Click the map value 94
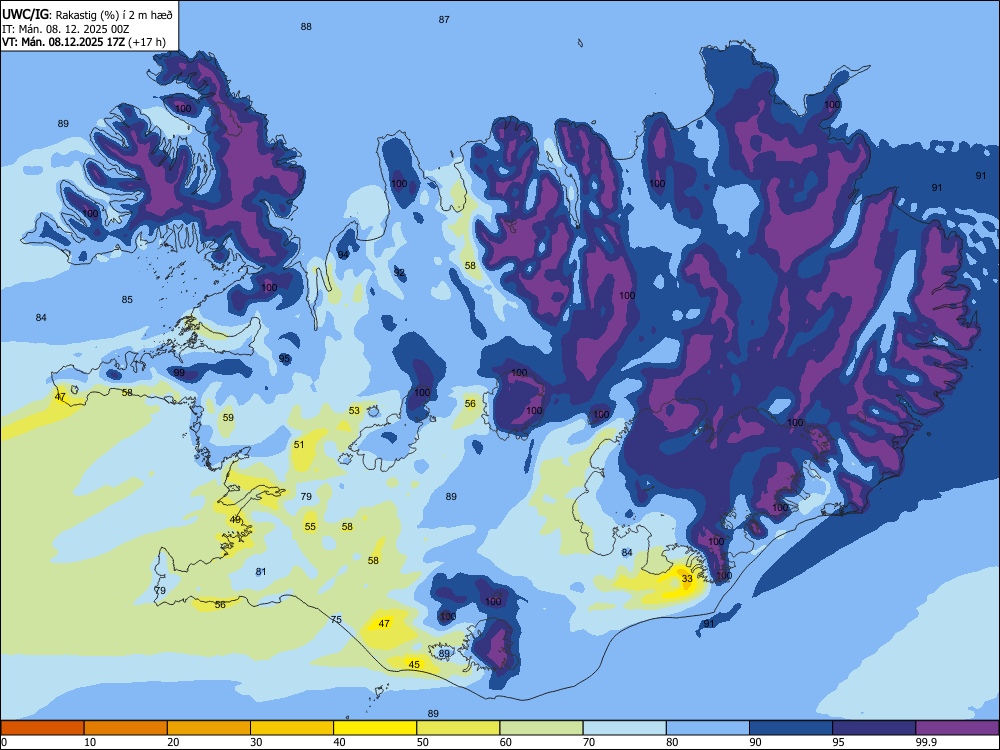This screenshot has width=1000, height=750. [344, 254]
